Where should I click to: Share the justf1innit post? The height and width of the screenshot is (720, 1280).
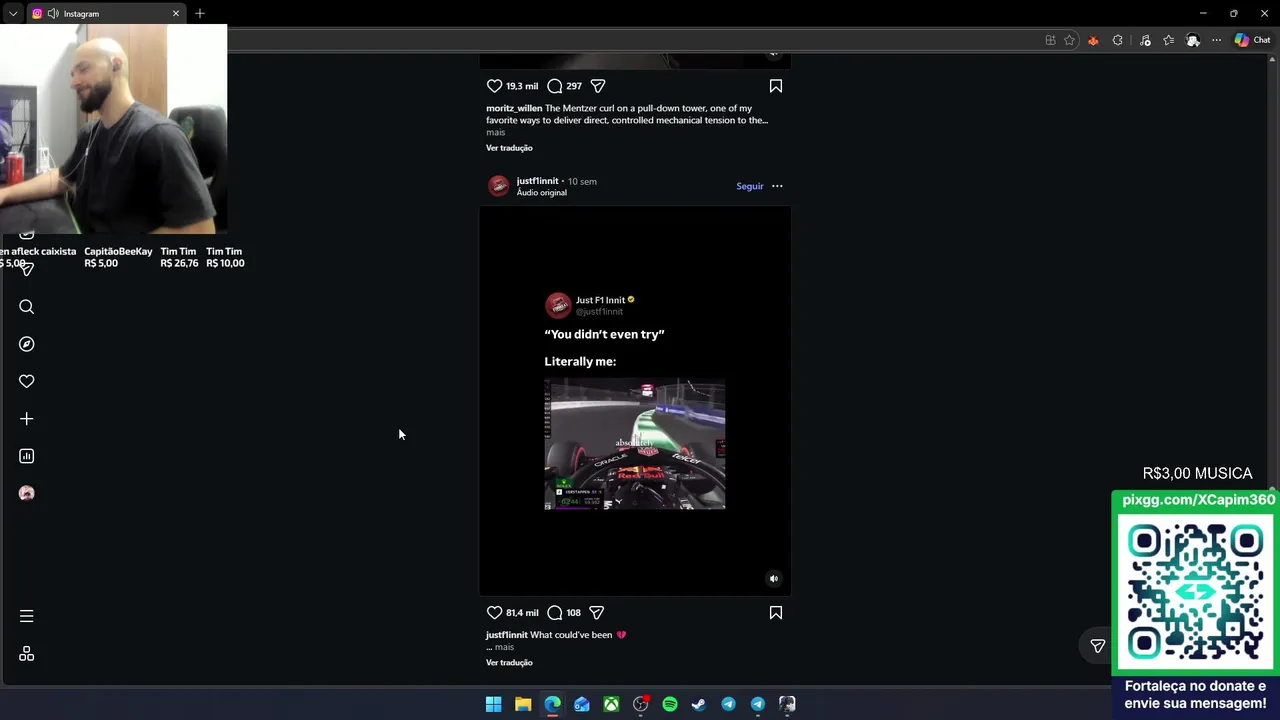(597, 612)
